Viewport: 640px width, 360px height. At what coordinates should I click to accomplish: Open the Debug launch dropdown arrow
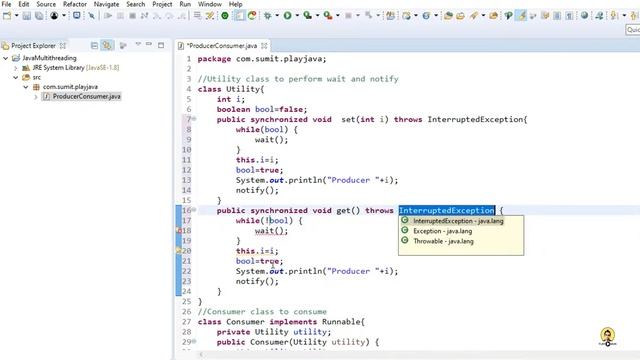(x=277, y=16)
